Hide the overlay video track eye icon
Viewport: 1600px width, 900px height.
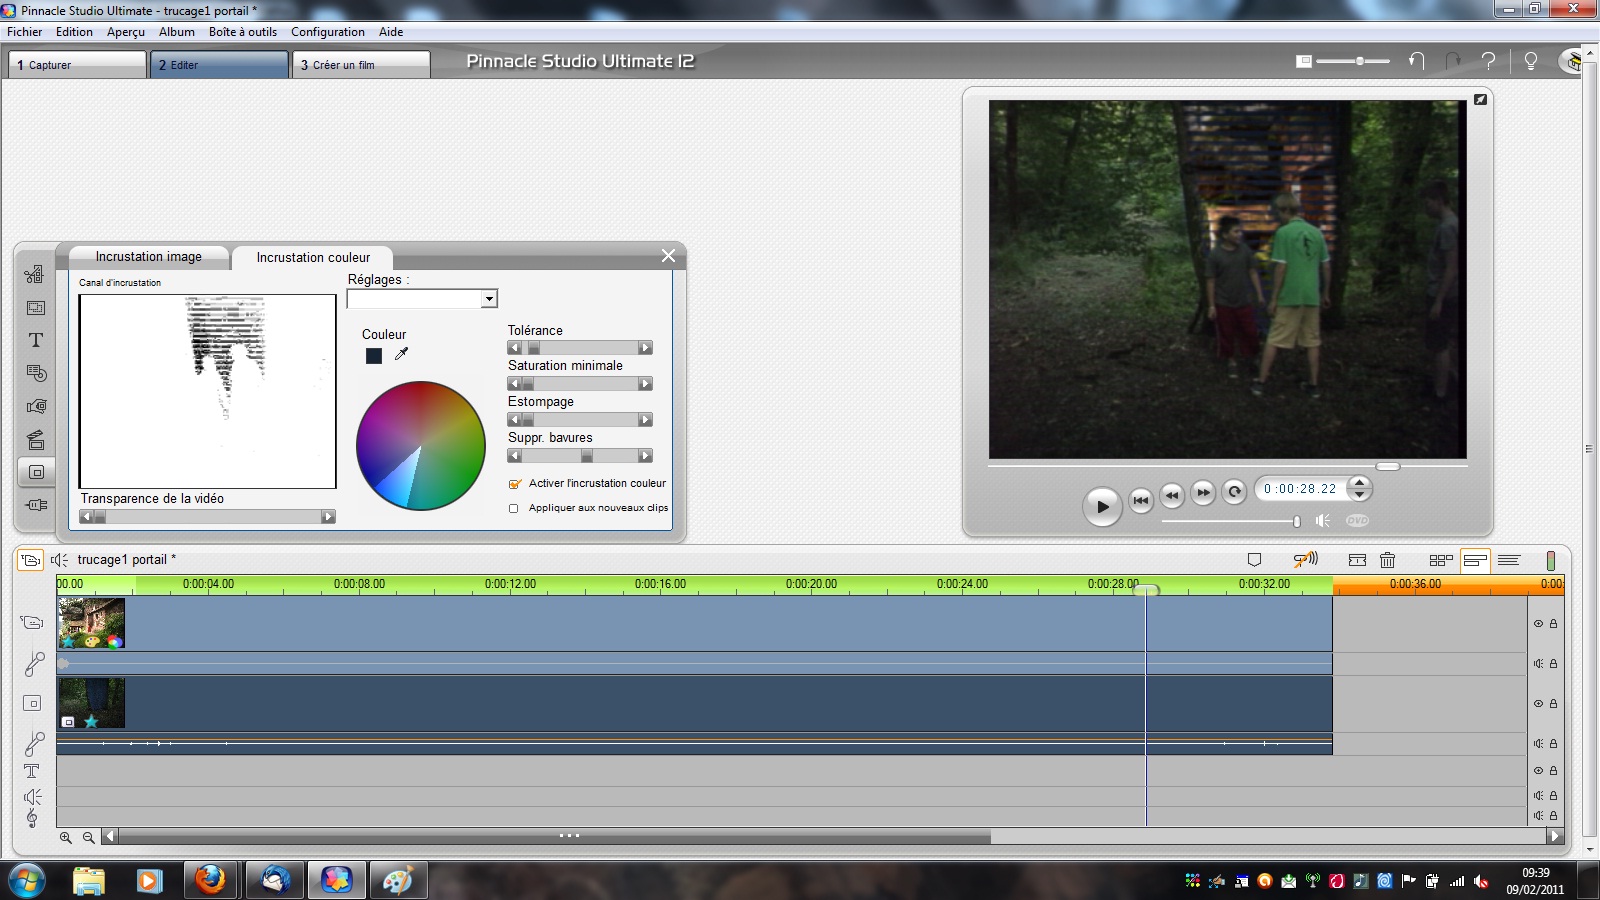click(1538, 703)
